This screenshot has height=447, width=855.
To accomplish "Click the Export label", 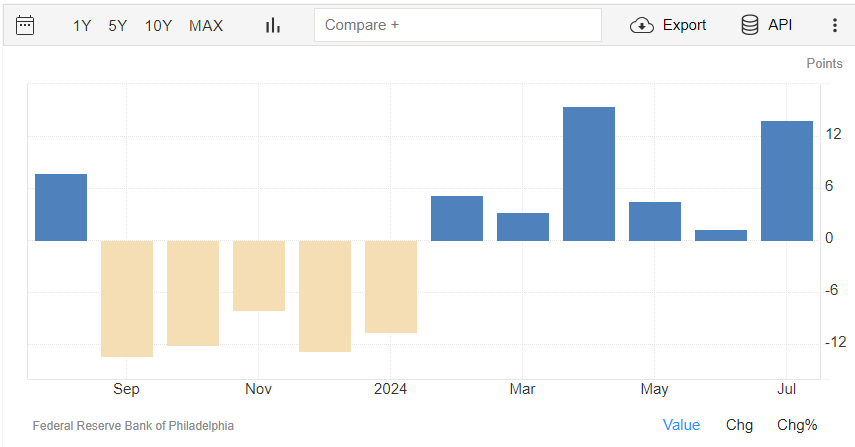I will [684, 25].
